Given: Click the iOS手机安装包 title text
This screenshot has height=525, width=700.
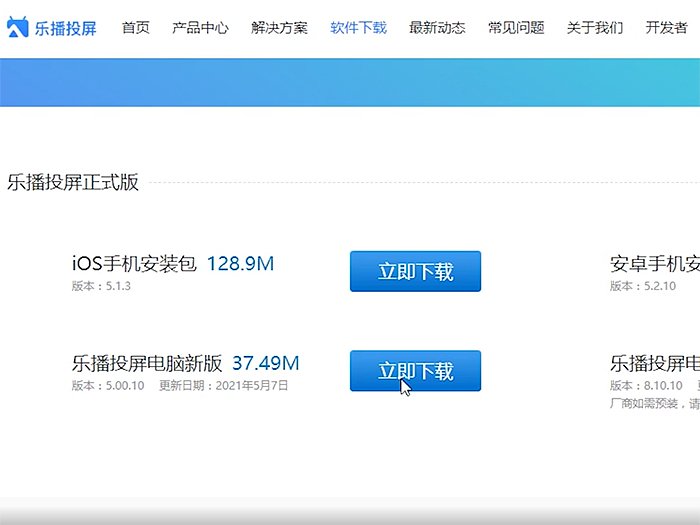Looking at the screenshot, I should click(x=134, y=263).
